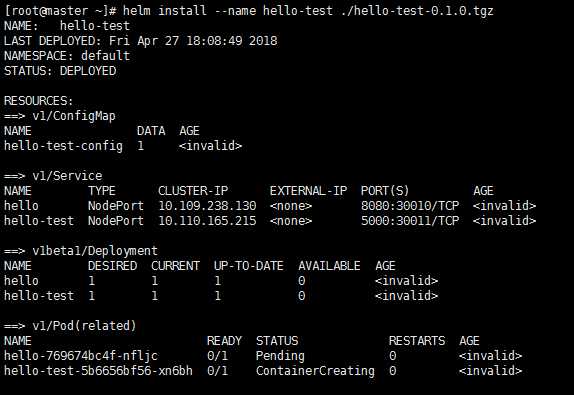The width and height of the screenshot is (574, 395).
Task: Click the helm install command text
Action: [308, 11]
